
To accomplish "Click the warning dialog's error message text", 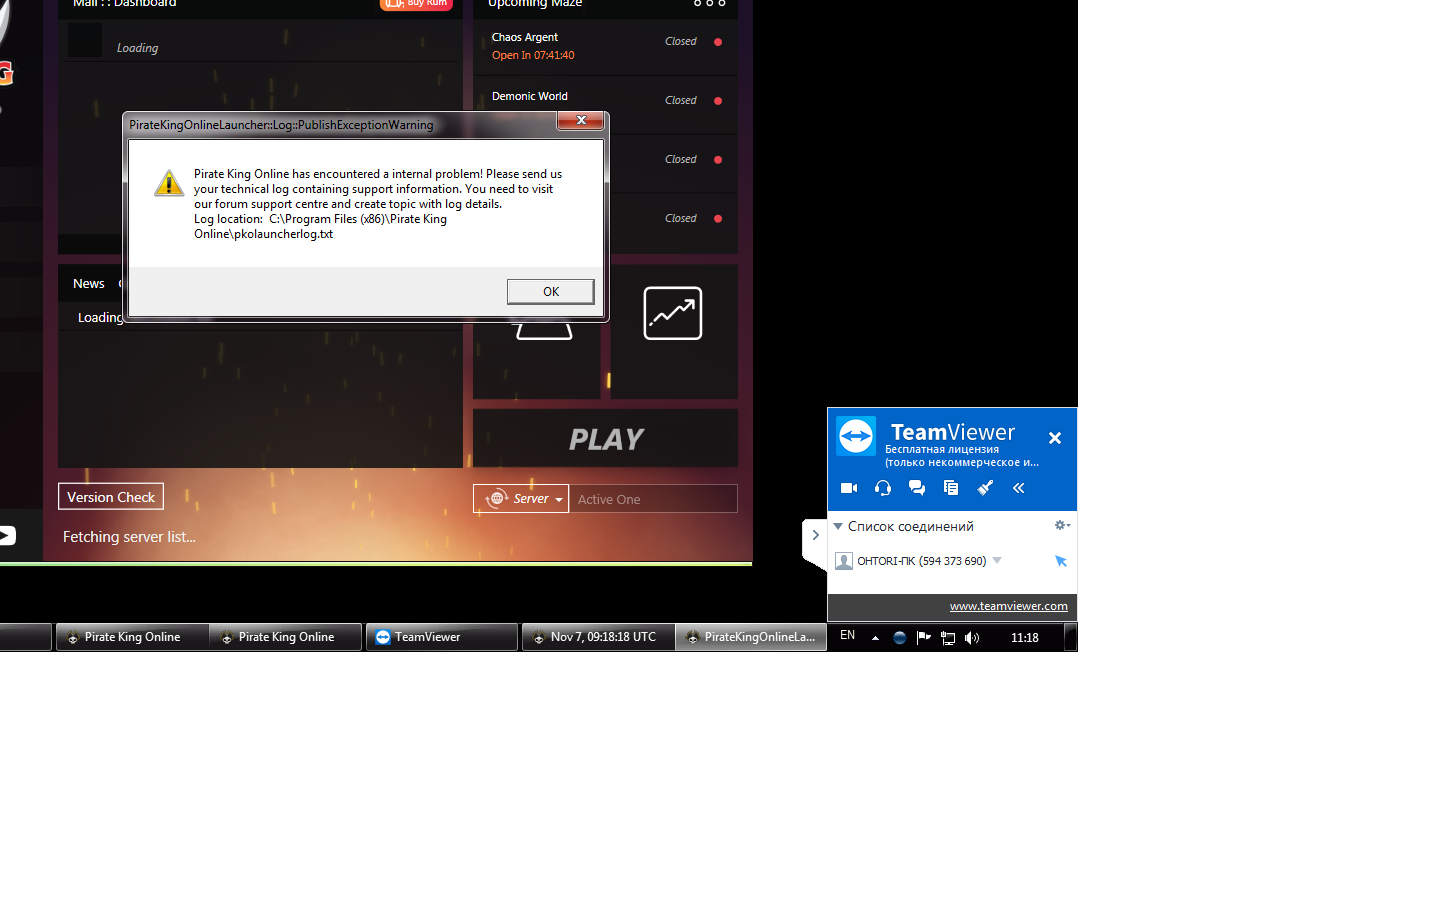I will [378, 204].
